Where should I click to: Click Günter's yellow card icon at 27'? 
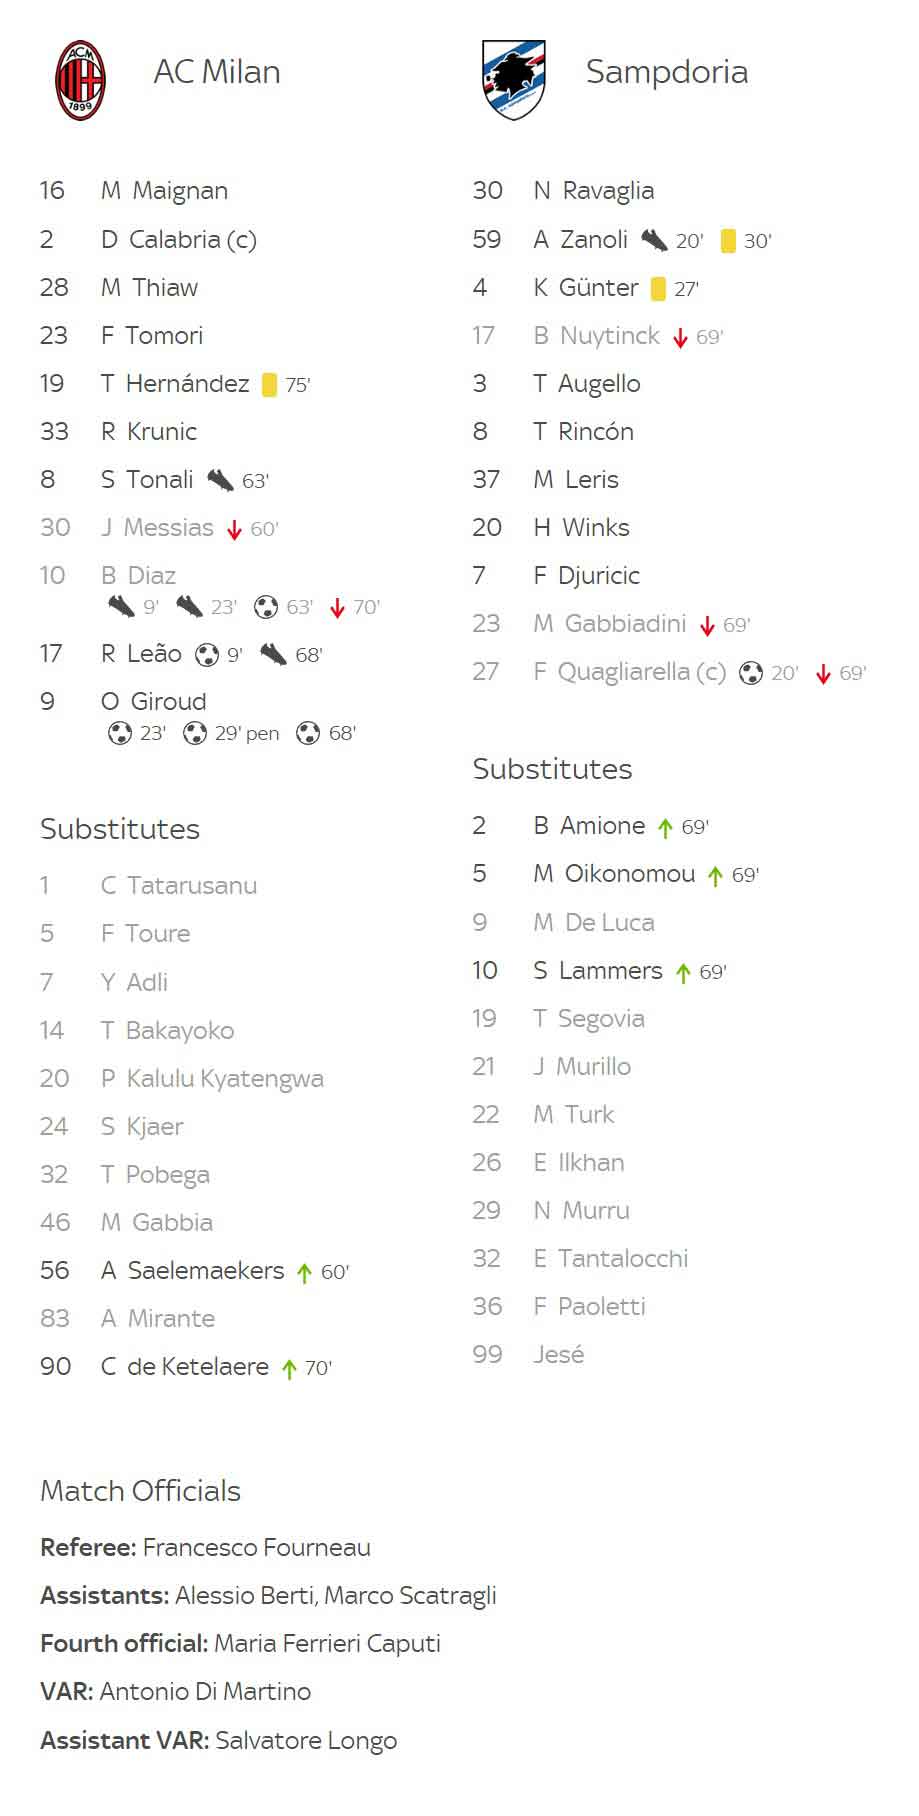(x=658, y=289)
